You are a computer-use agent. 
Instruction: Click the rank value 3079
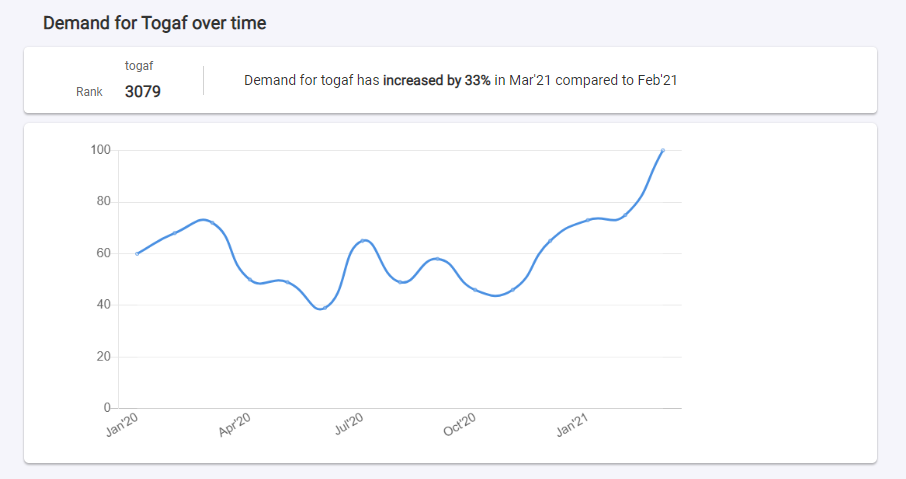click(143, 92)
